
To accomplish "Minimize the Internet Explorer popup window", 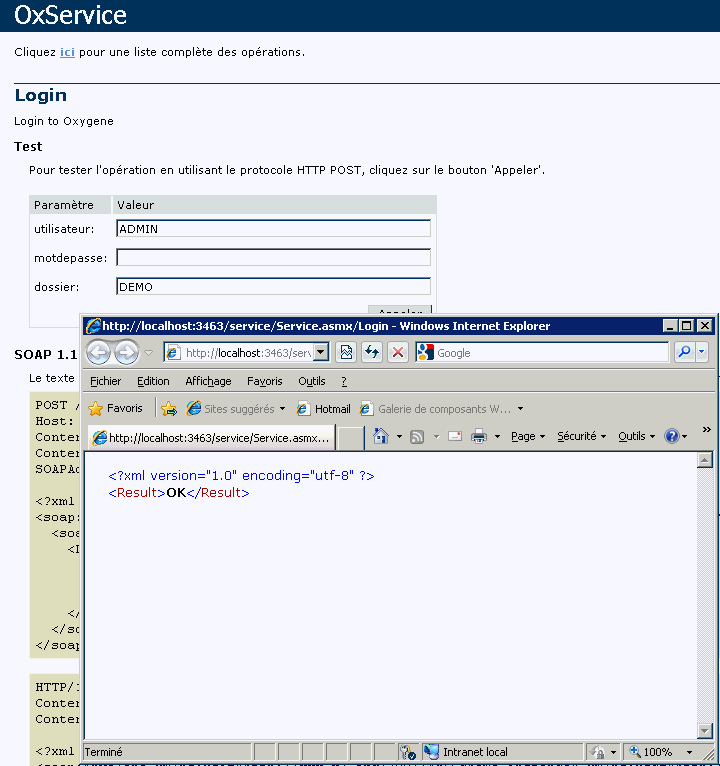I will [670, 325].
